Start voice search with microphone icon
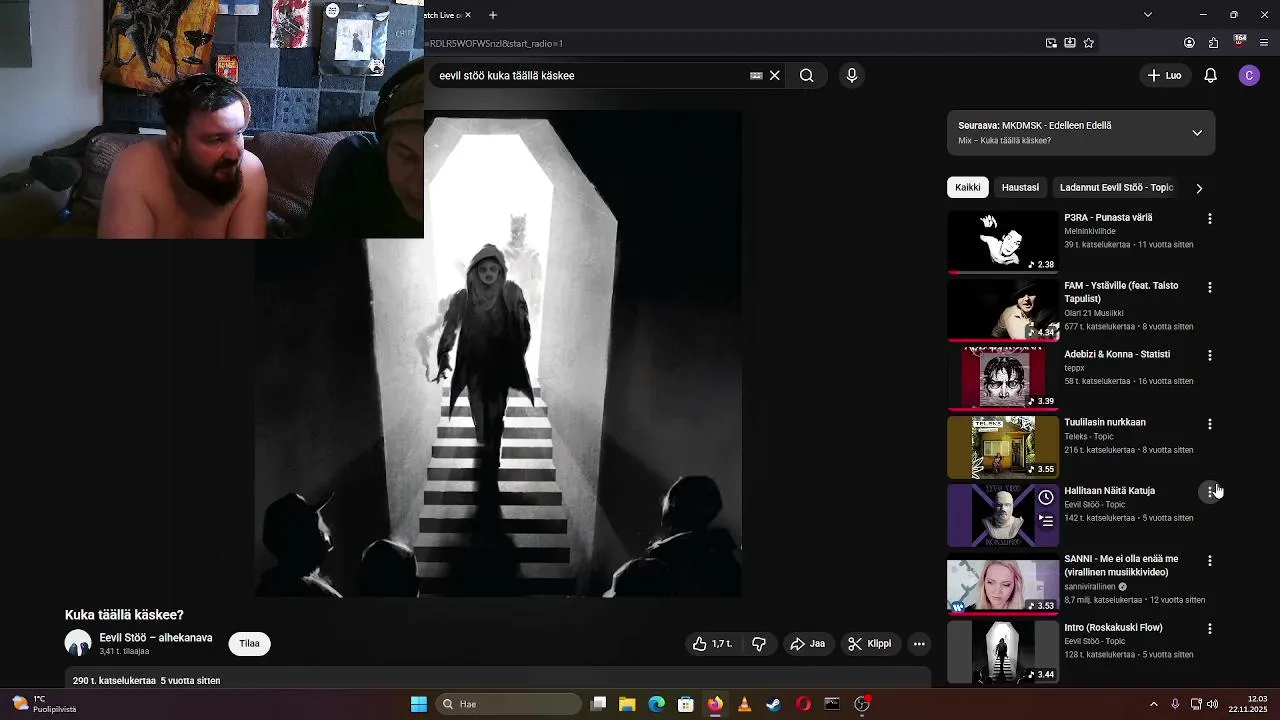Viewport: 1280px width, 720px height. 852,75
